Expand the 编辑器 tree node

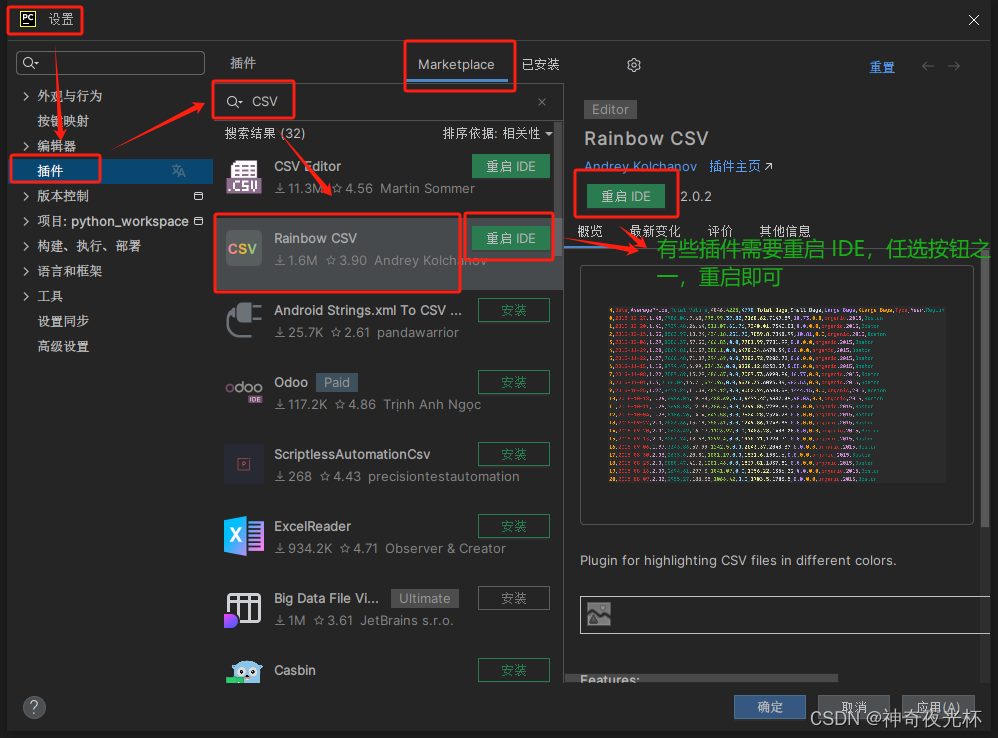pos(25,146)
